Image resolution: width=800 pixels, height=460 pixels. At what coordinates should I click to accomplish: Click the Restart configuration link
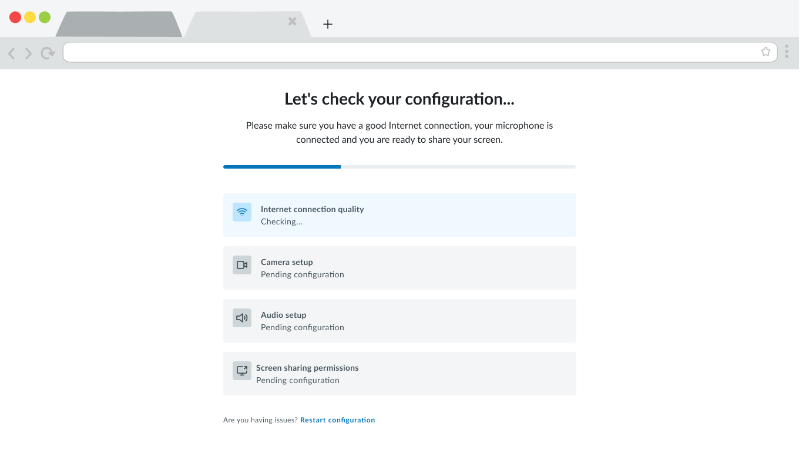pyautogui.click(x=337, y=420)
